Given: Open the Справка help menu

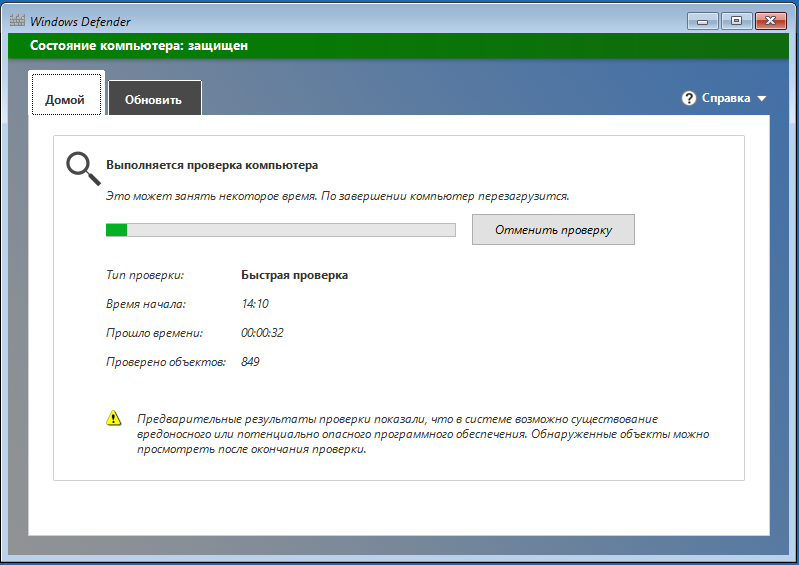Looking at the screenshot, I should [x=726, y=98].
